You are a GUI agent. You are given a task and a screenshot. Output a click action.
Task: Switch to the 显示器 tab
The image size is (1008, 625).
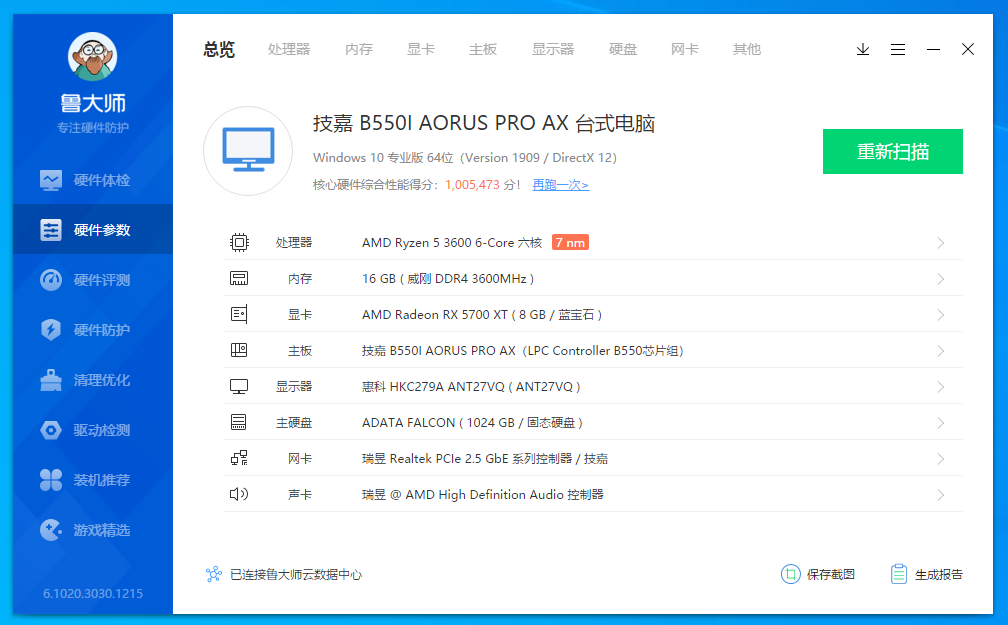[553, 49]
